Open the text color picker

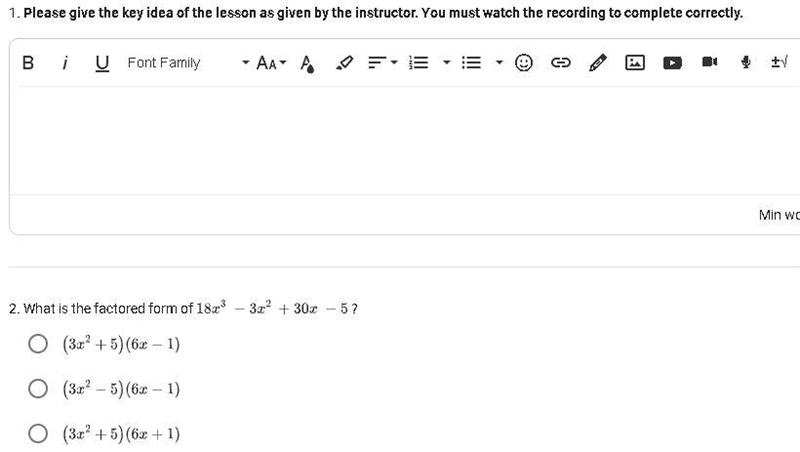(307, 63)
